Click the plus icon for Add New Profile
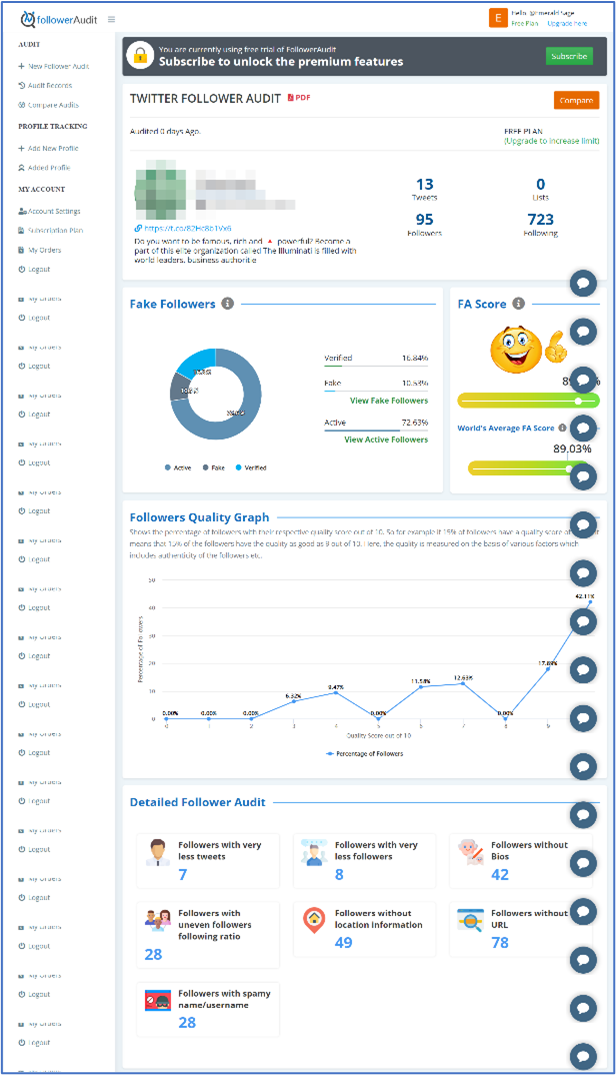The width and height of the screenshot is (616, 1075). click(x=21, y=148)
